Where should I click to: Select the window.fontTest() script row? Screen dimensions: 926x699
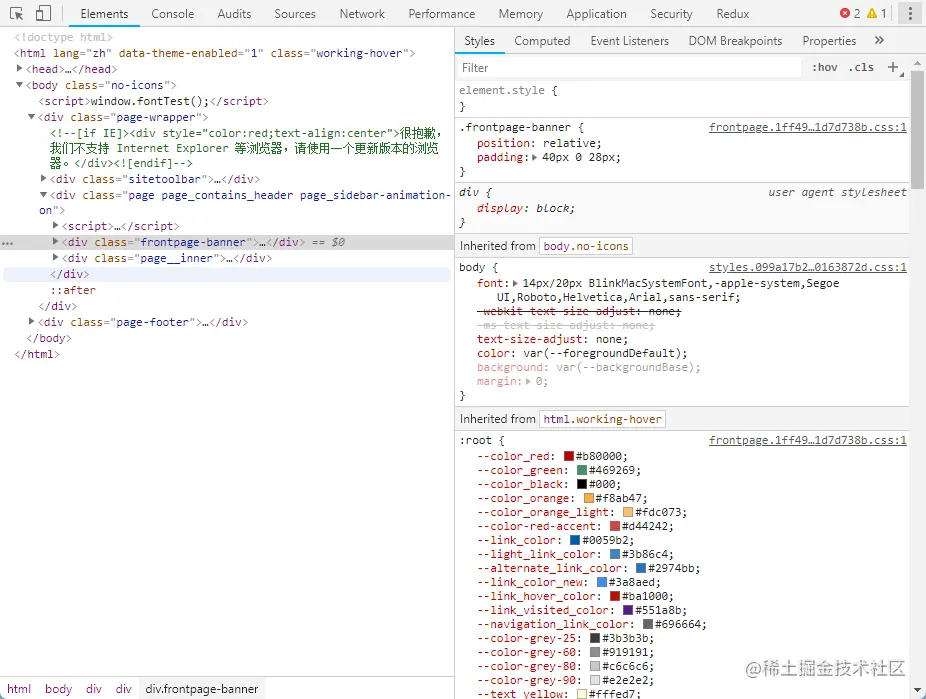pos(153,101)
